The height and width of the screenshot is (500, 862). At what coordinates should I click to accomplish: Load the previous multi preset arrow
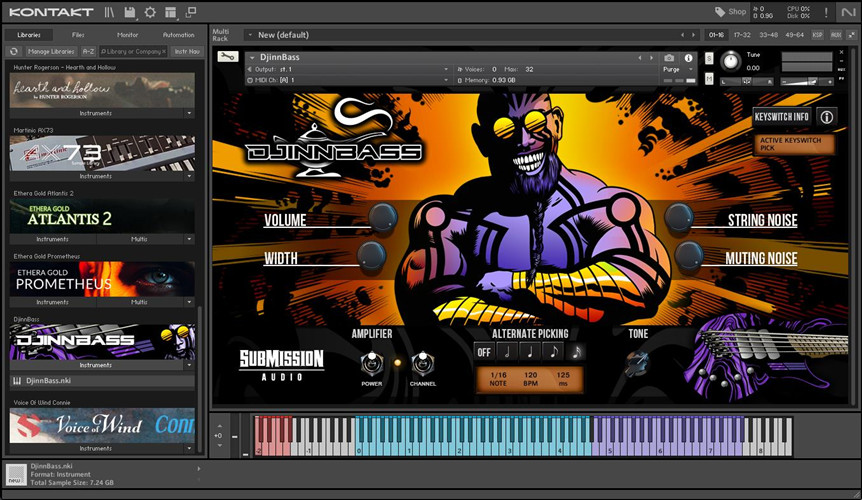tap(682, 35)
